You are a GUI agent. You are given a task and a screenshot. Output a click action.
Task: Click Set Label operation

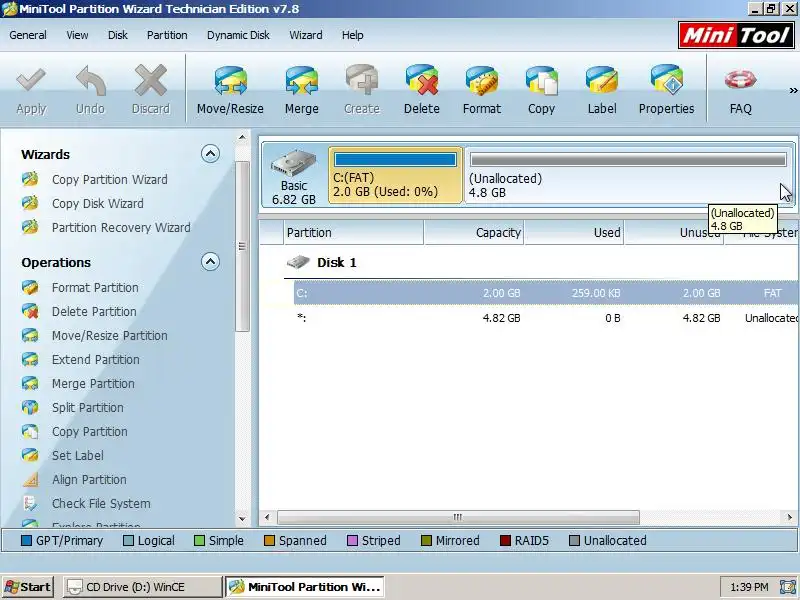pyautogui.click(x=78, y=456)
